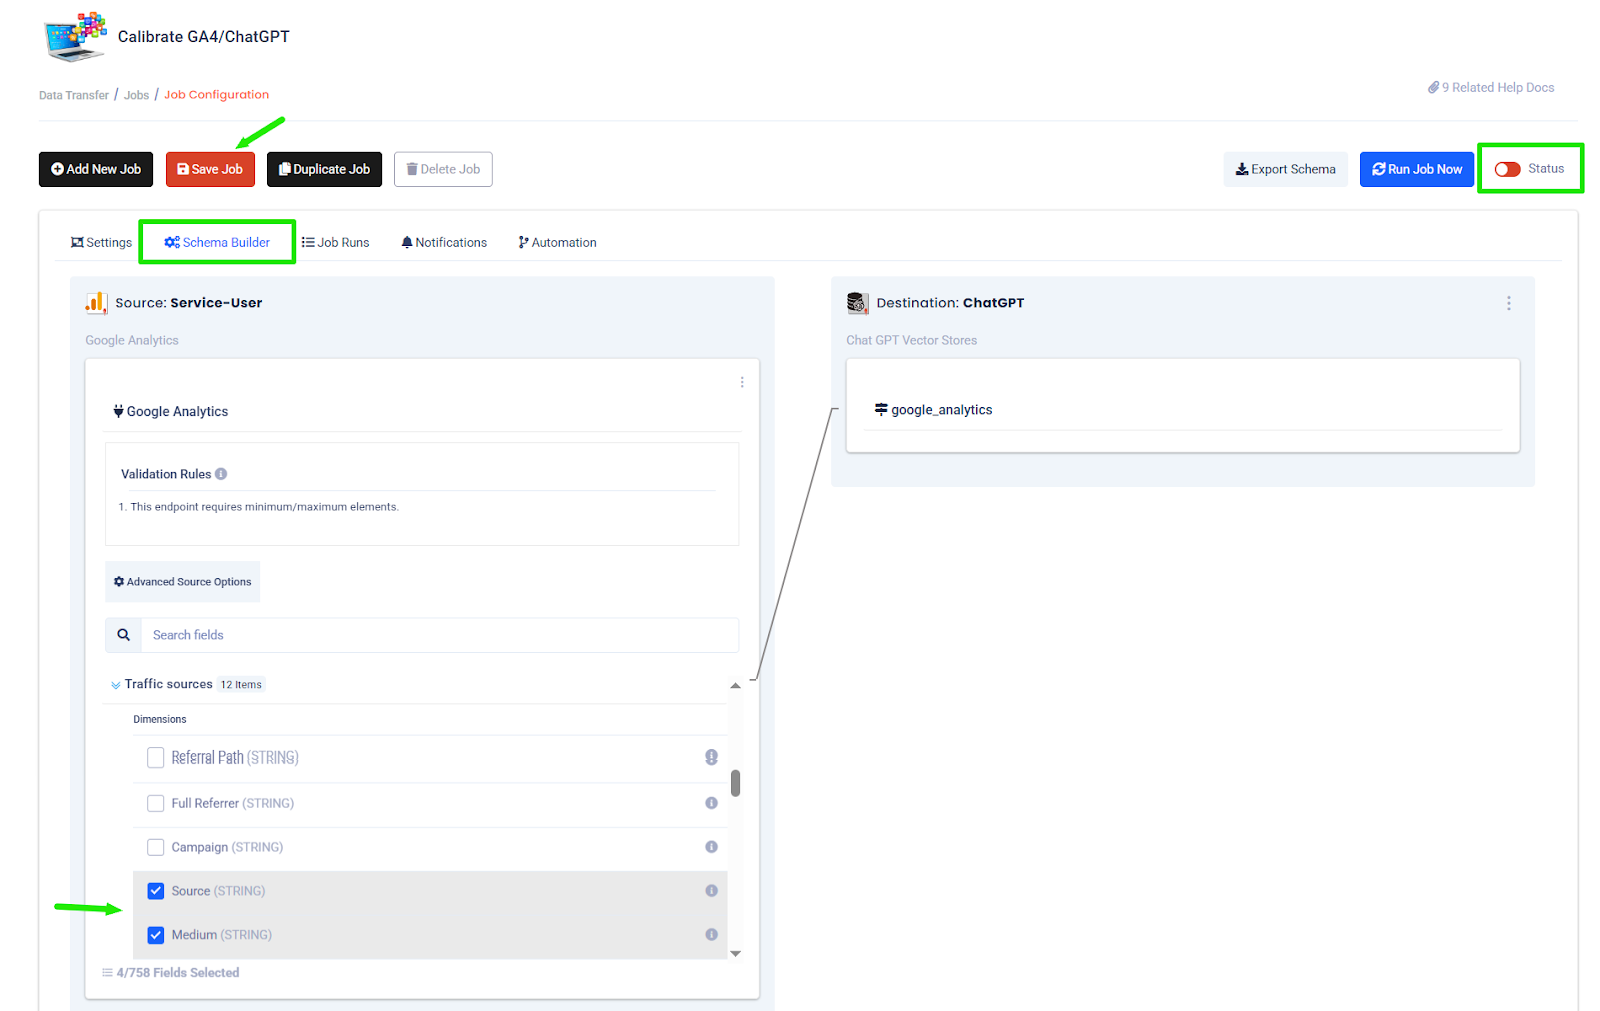Screen dimensions: 1600x1011
Task: Uncheck the Medium checkbox
Action: point(156,935)
